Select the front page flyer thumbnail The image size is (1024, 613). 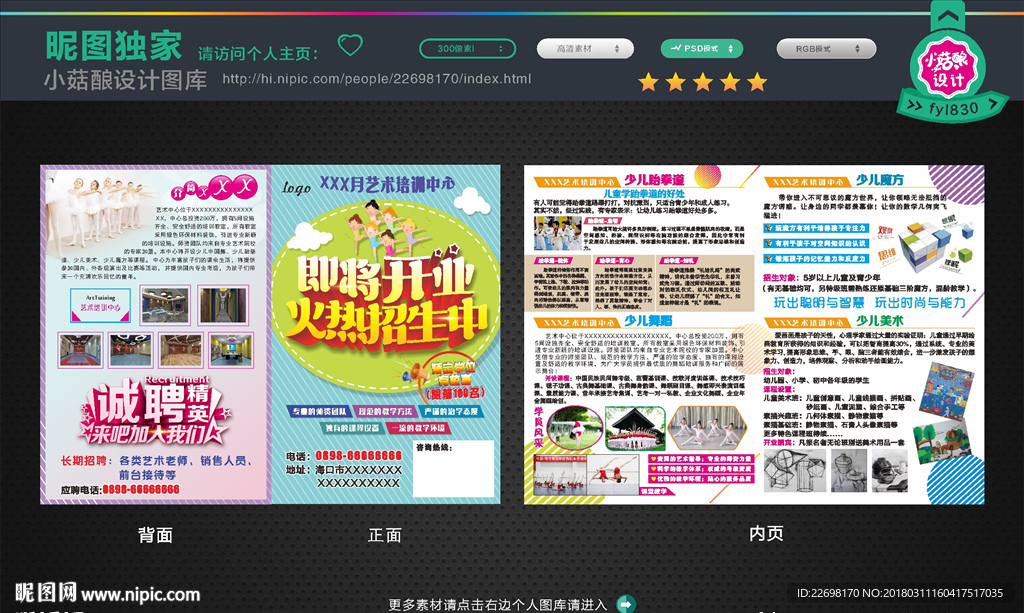(385, 334)
